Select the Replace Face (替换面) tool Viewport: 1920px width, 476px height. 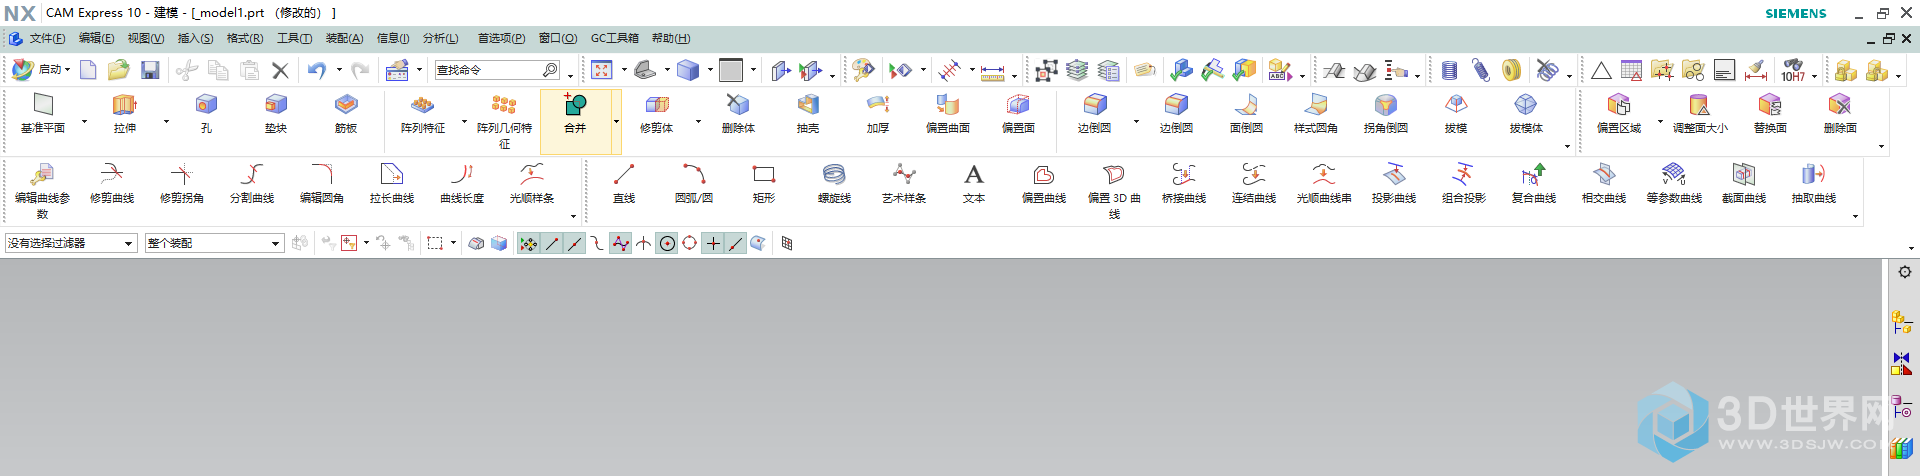click(x=1770, y=113)
